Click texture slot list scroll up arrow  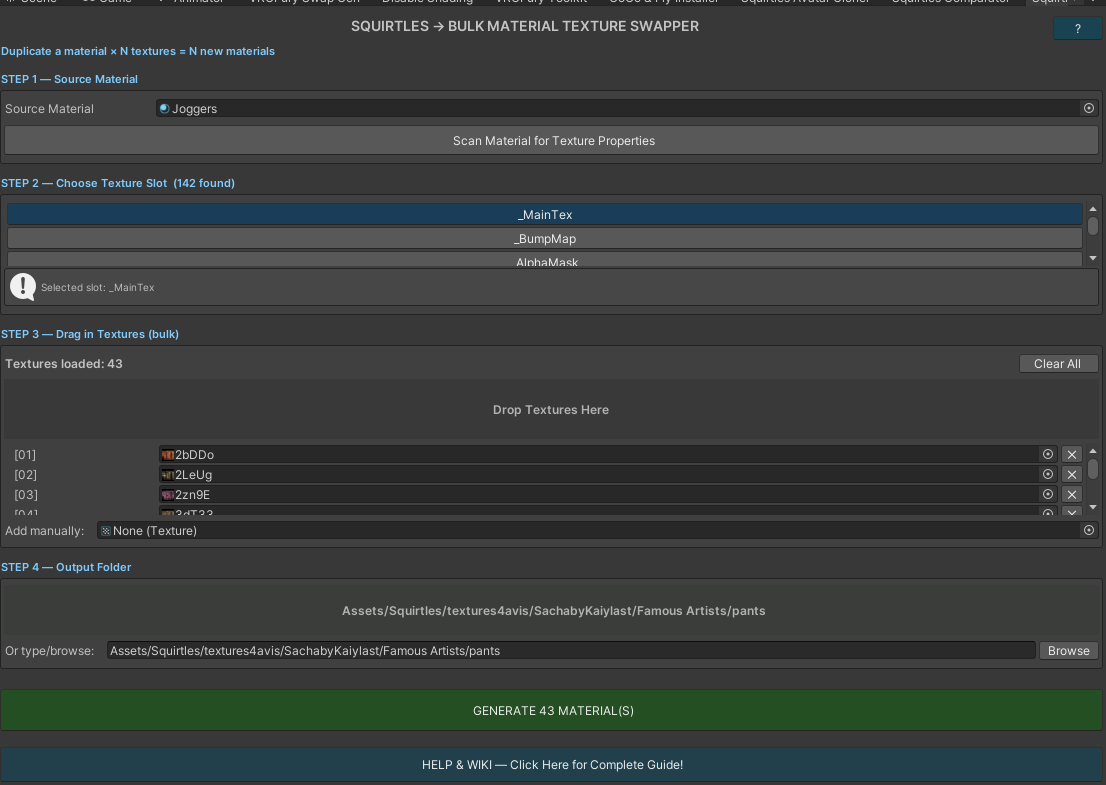[1093, 209]
